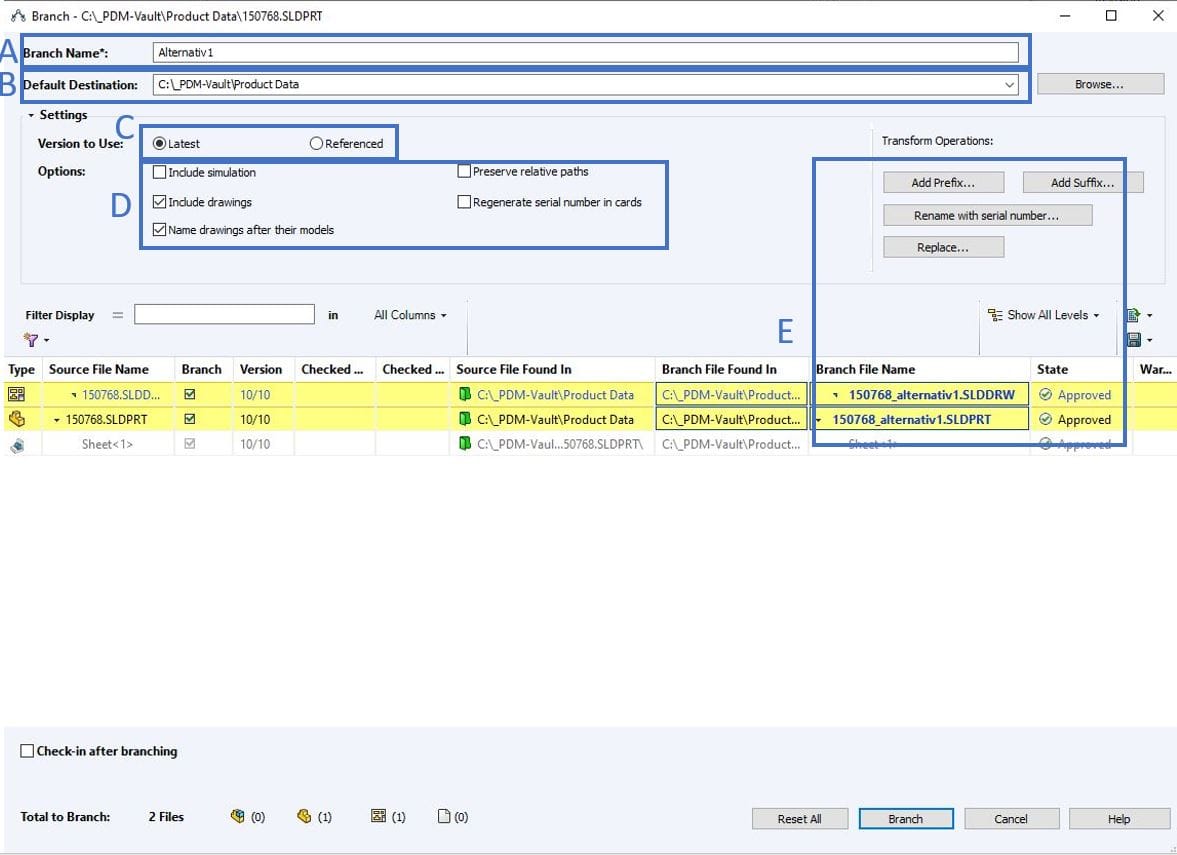
Task: Sort by Branch File Name column header
Action: pos(865,369)
